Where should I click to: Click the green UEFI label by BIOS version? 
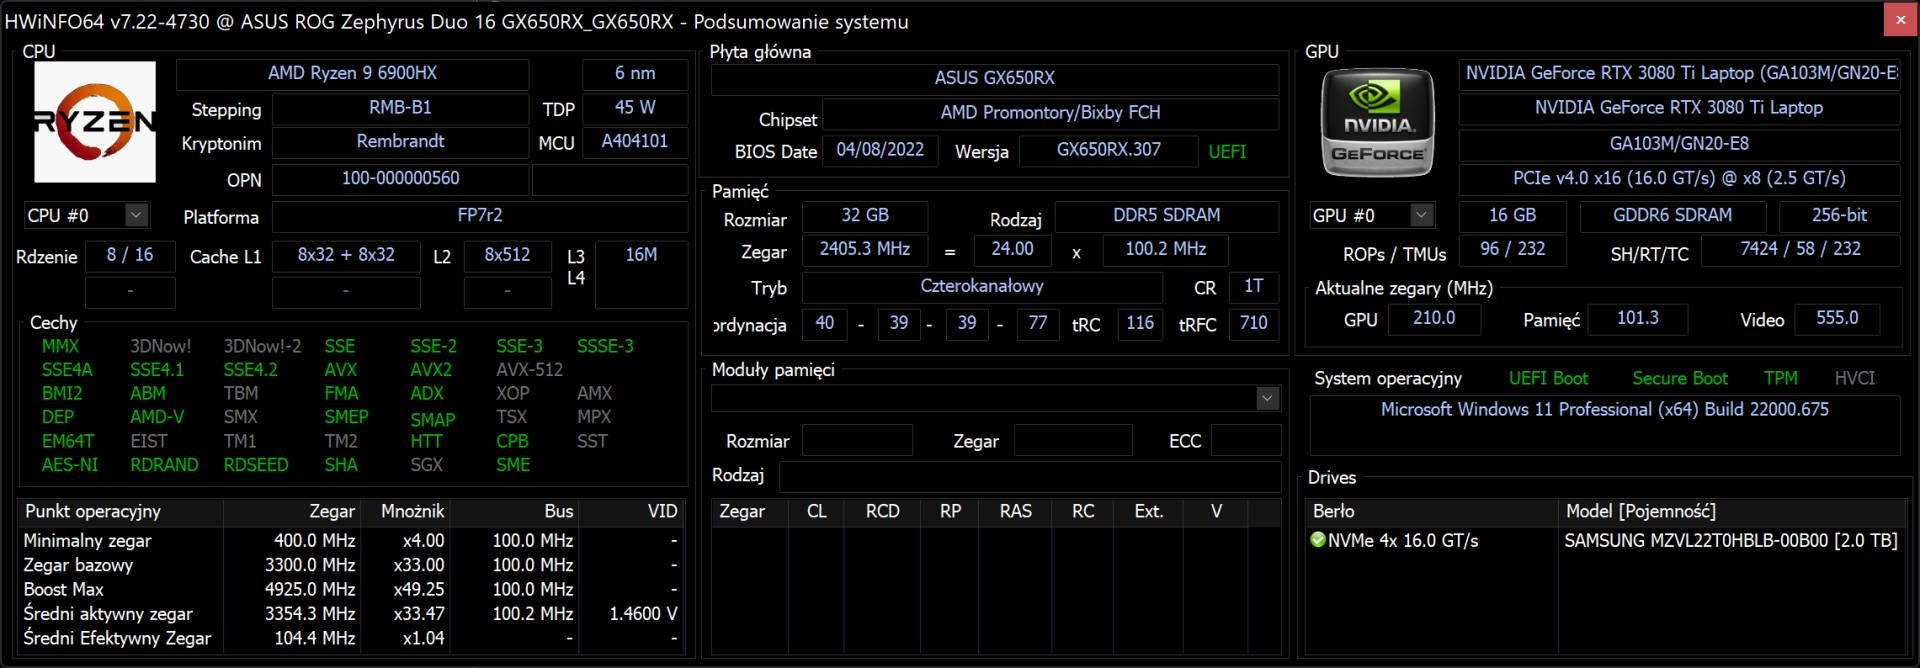[1227, 152]
